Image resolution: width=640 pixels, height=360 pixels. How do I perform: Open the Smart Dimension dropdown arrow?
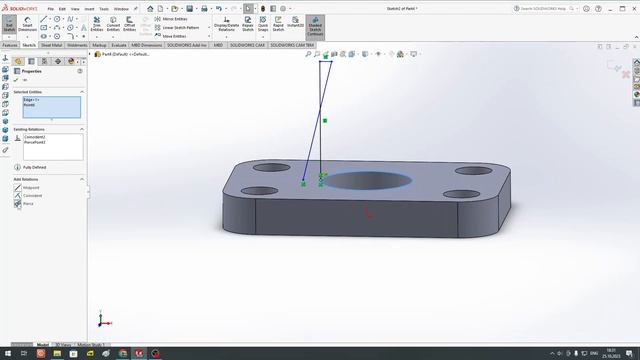(27, 37)
